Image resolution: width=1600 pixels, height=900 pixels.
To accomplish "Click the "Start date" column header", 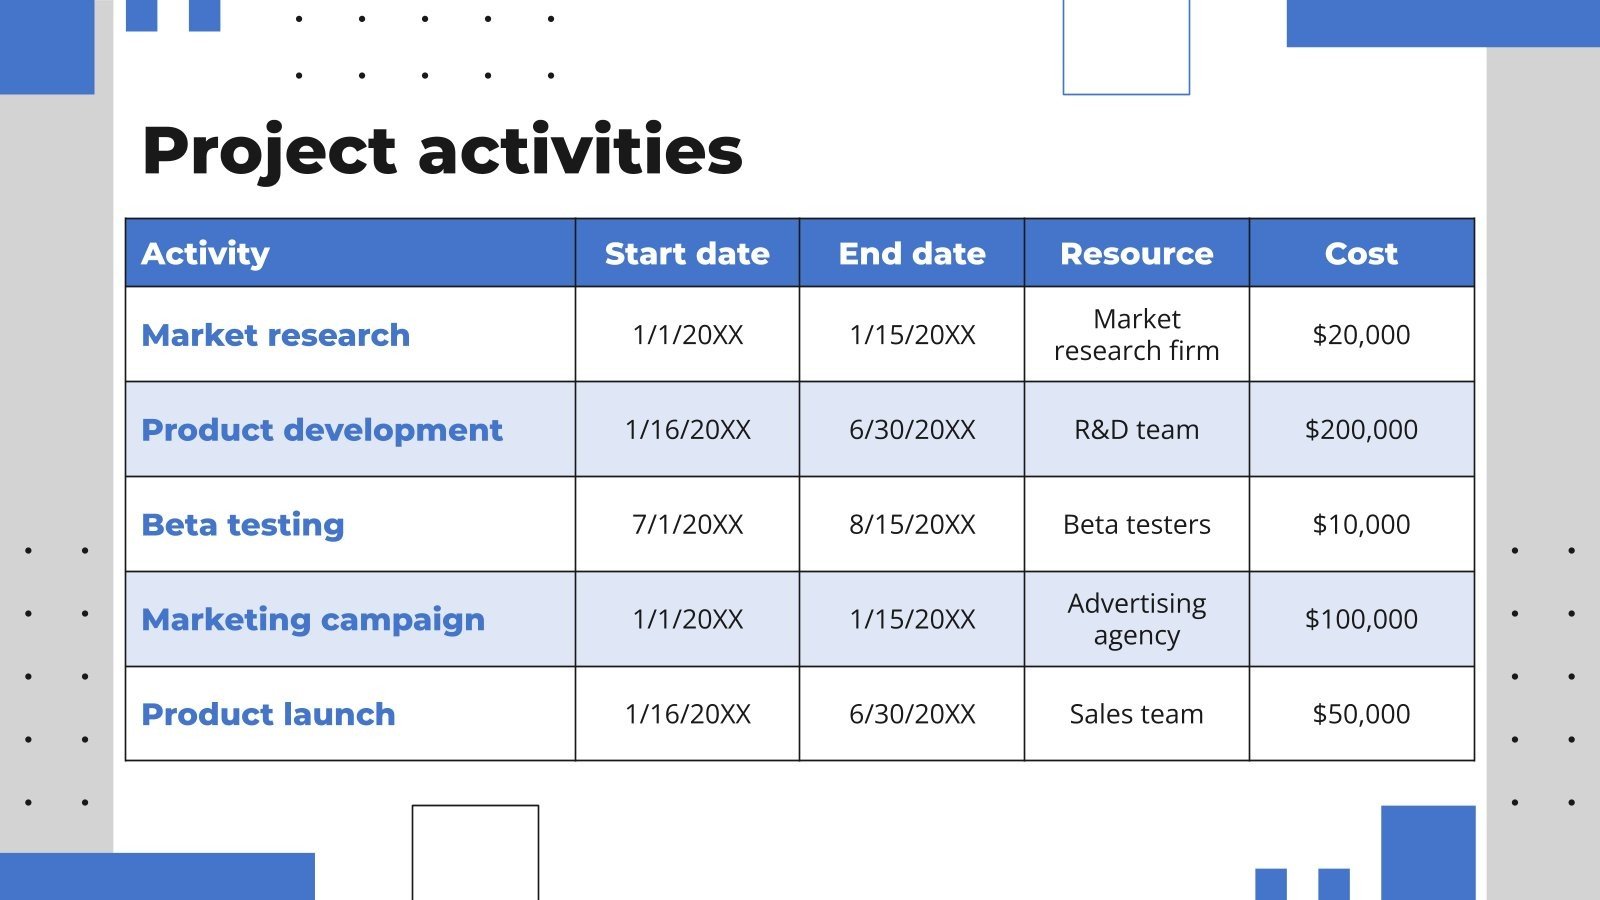I will coord(687,253).
